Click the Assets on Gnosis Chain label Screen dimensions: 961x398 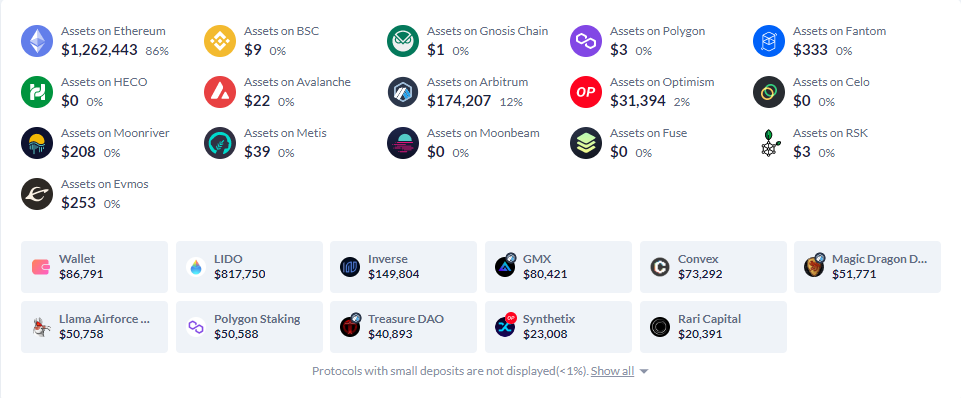coord(487,31)
